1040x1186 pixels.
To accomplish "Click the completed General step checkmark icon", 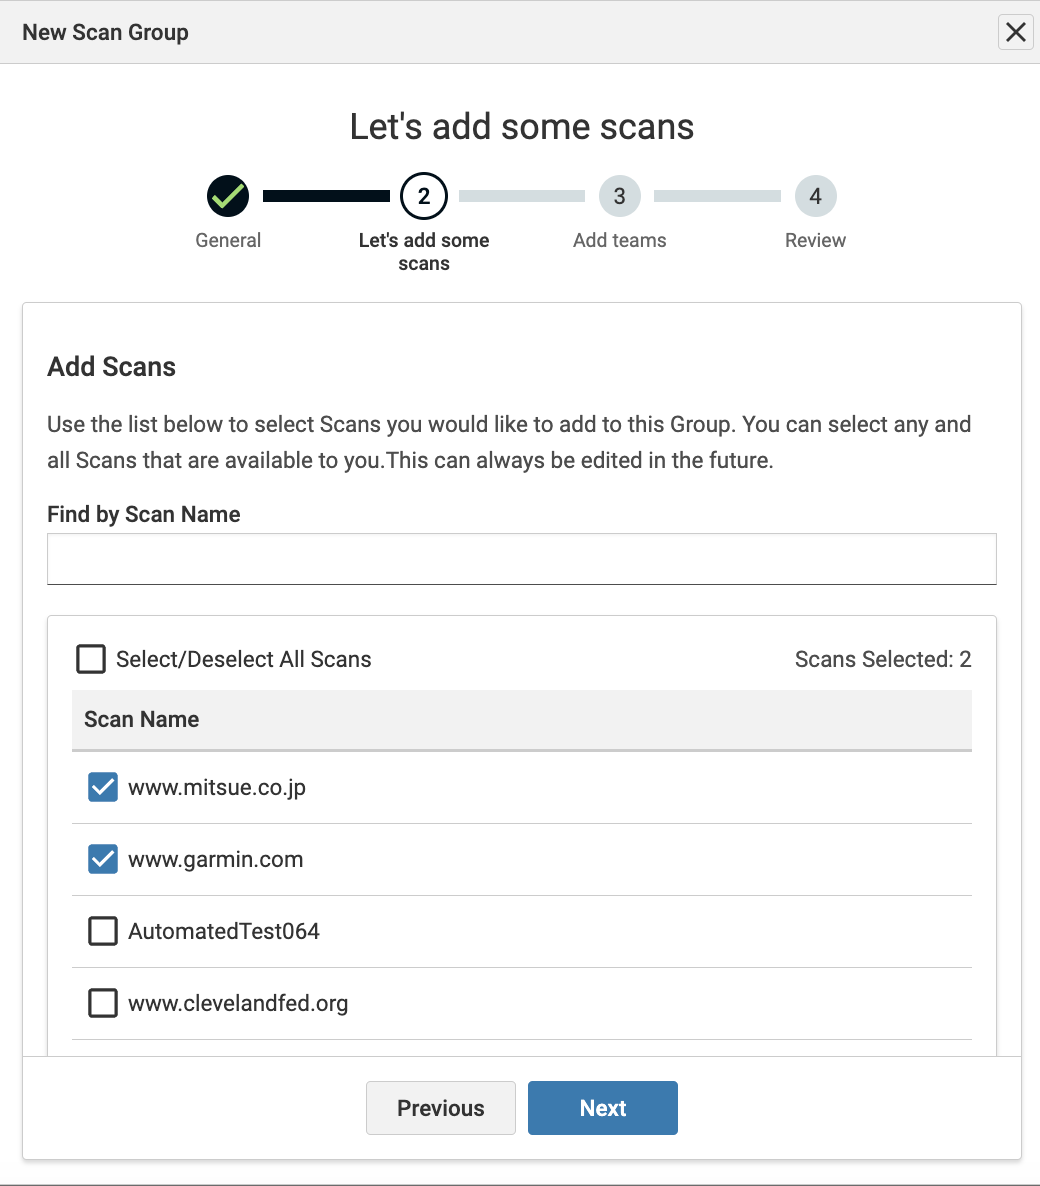I will coord(228,196).
